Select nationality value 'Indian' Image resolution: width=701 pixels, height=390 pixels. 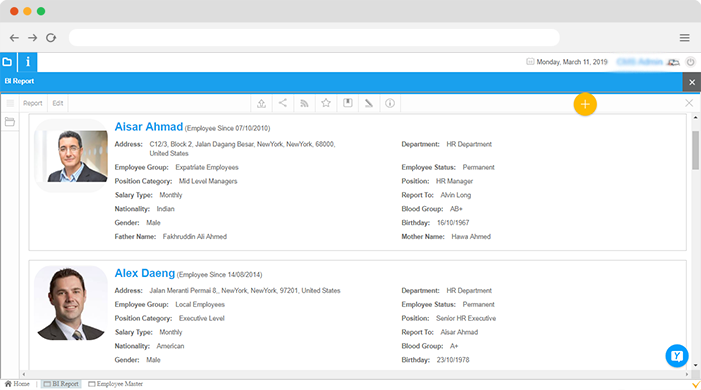coord(165,209)
